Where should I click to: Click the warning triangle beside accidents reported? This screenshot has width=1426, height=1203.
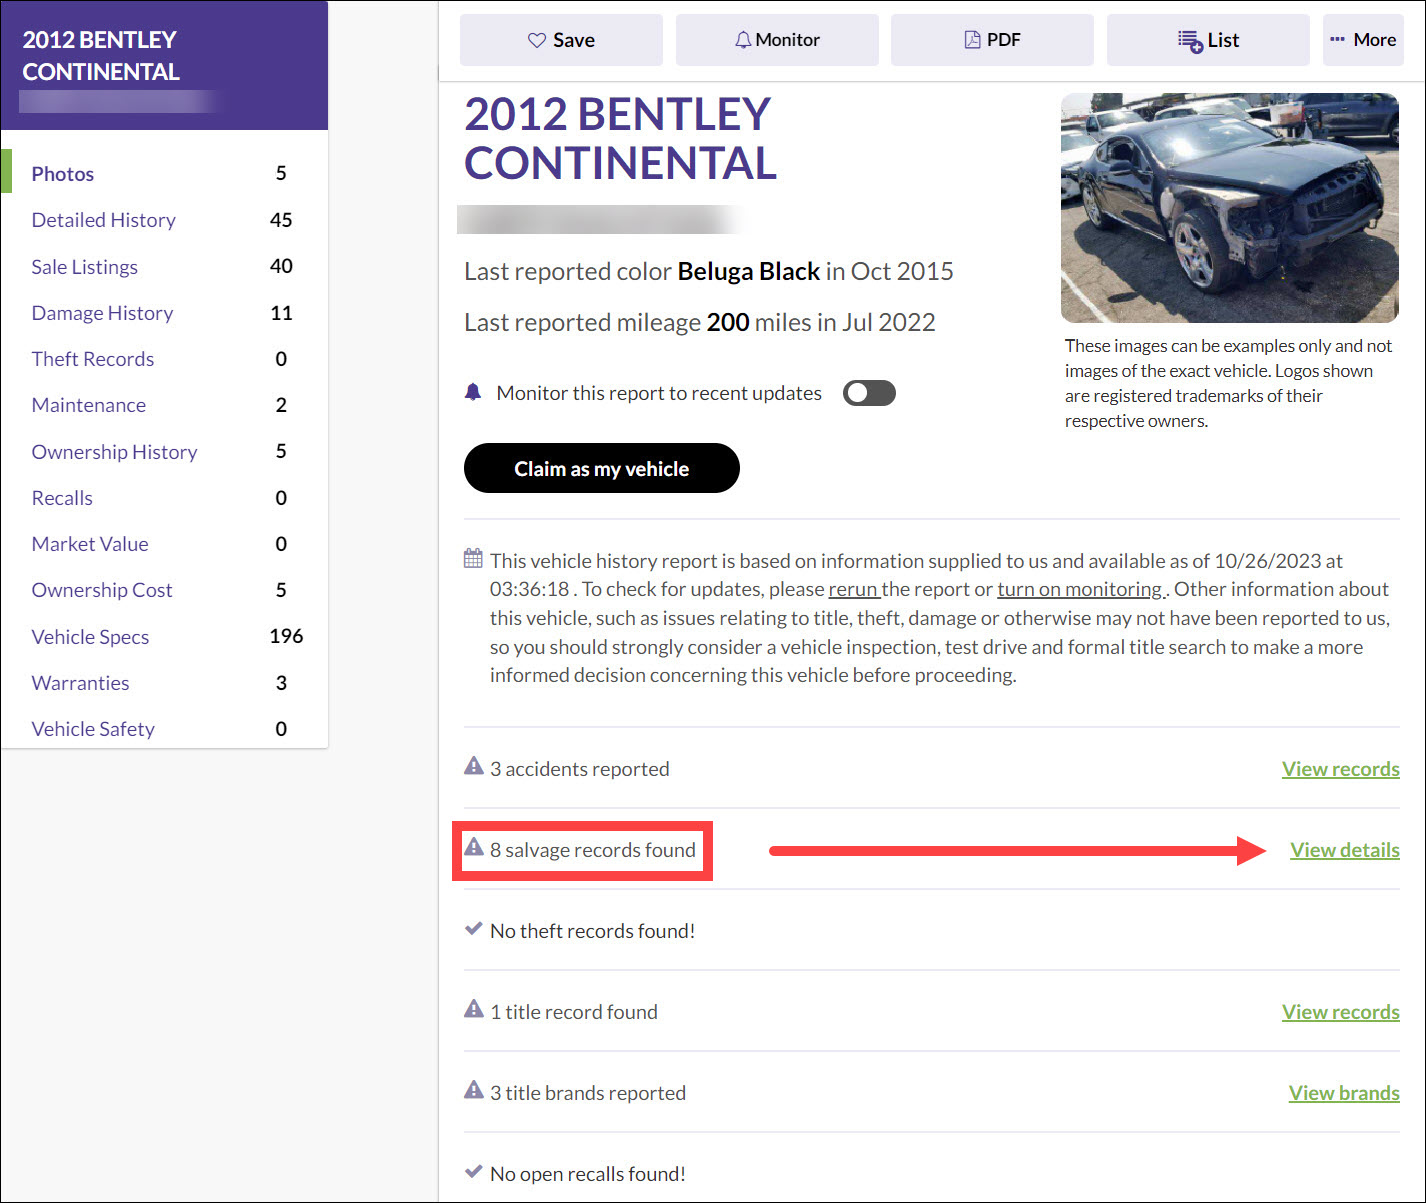473,766
